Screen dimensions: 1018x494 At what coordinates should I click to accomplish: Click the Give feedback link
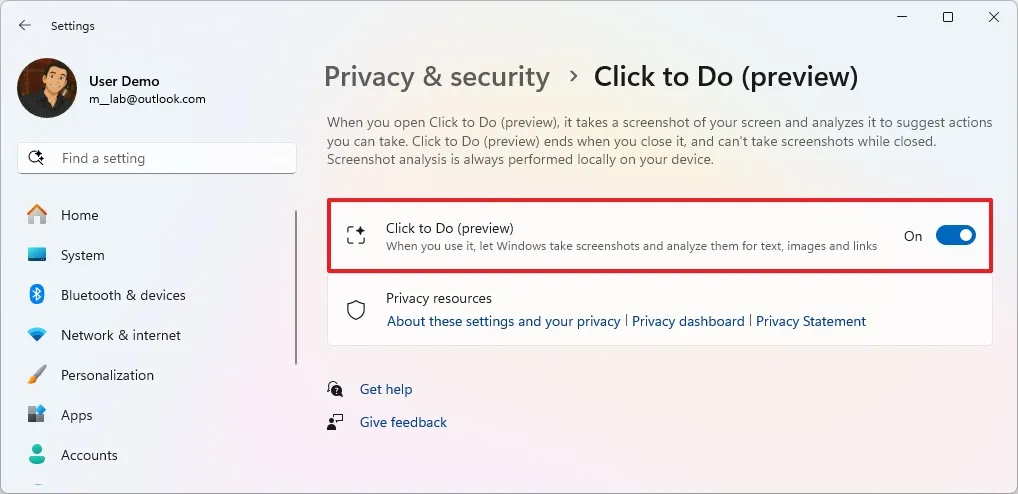pos(403,422)
